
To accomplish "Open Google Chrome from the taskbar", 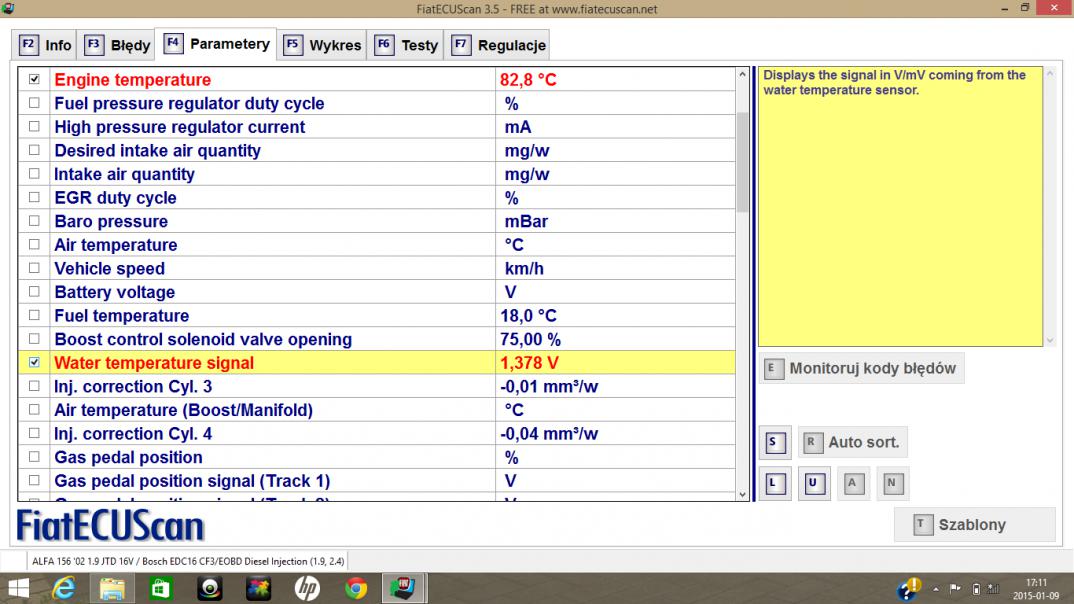I will click(356, 588).
